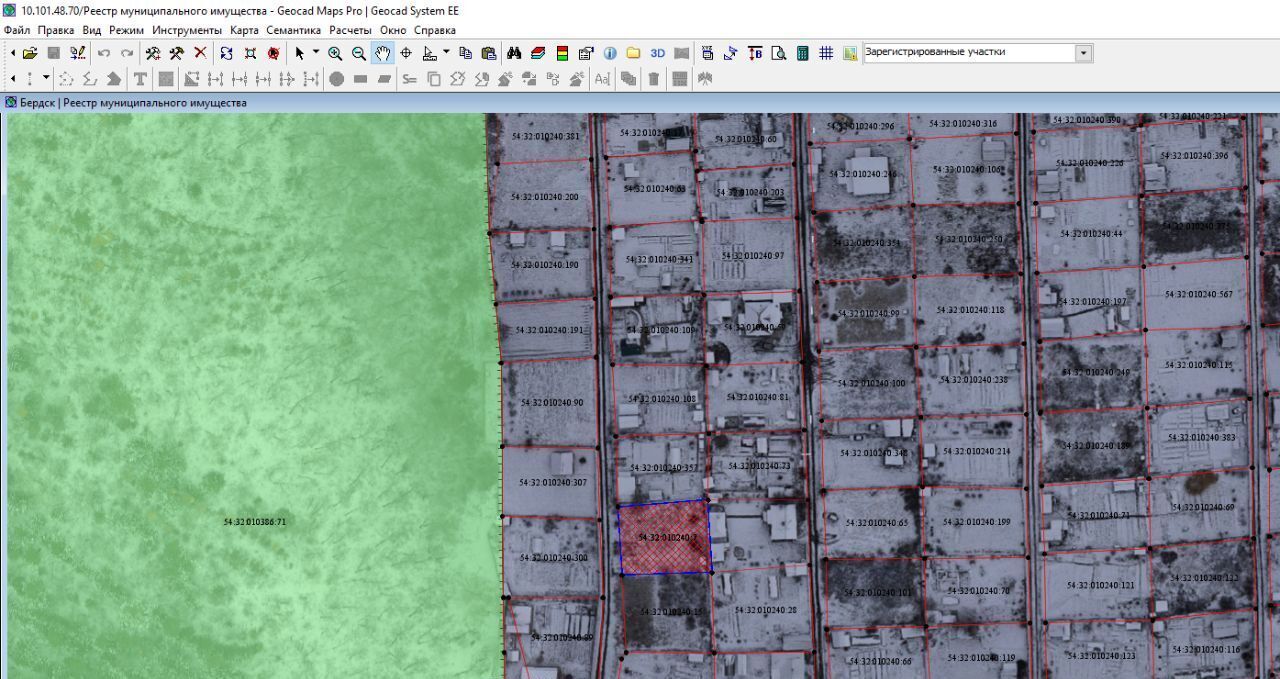Click the traffic light legend icon
The image size is (1280, 679).
[562, 53]
